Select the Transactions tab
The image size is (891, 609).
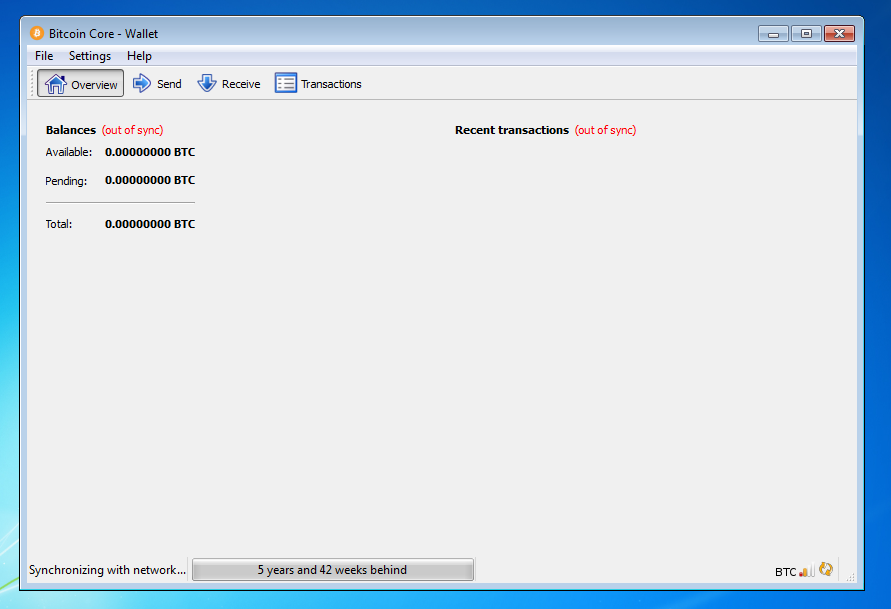(318, 83)
